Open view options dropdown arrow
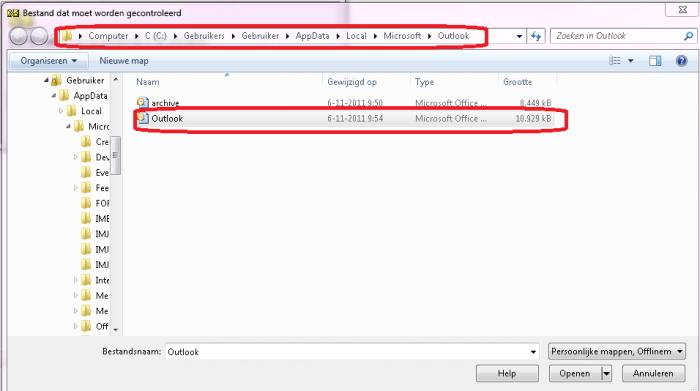The height and width of the screenshot is (391, 700). click(630, 61)
